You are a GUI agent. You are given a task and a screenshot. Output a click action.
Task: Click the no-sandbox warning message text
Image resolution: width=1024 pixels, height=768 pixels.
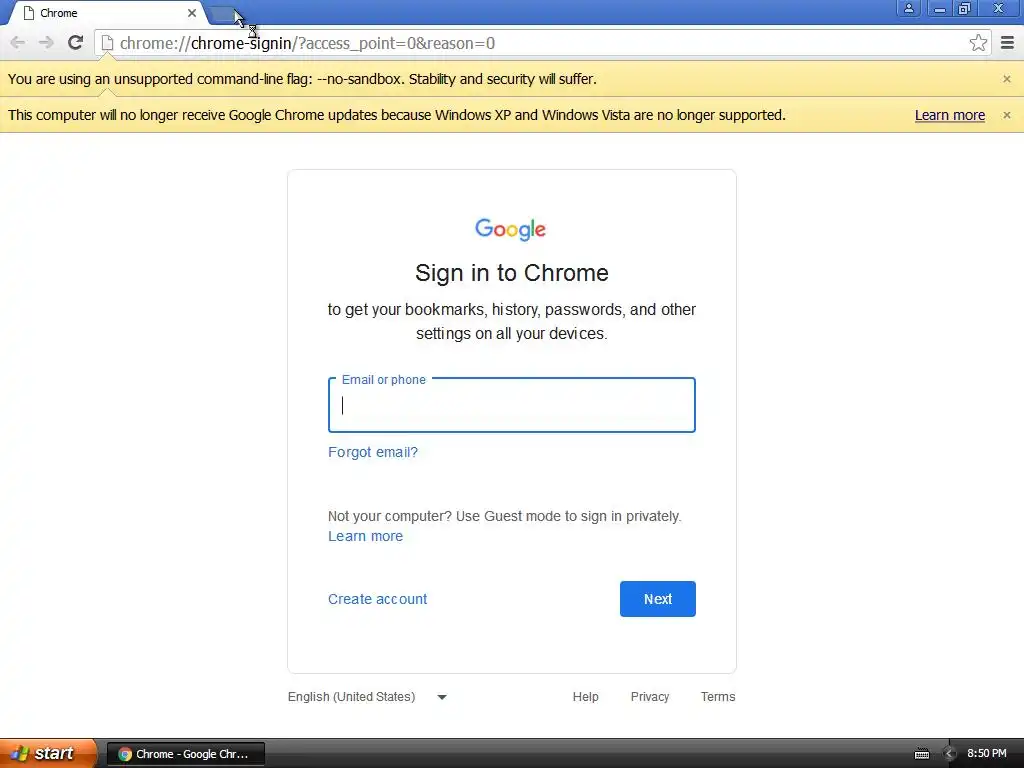click(x=302, y=79)
